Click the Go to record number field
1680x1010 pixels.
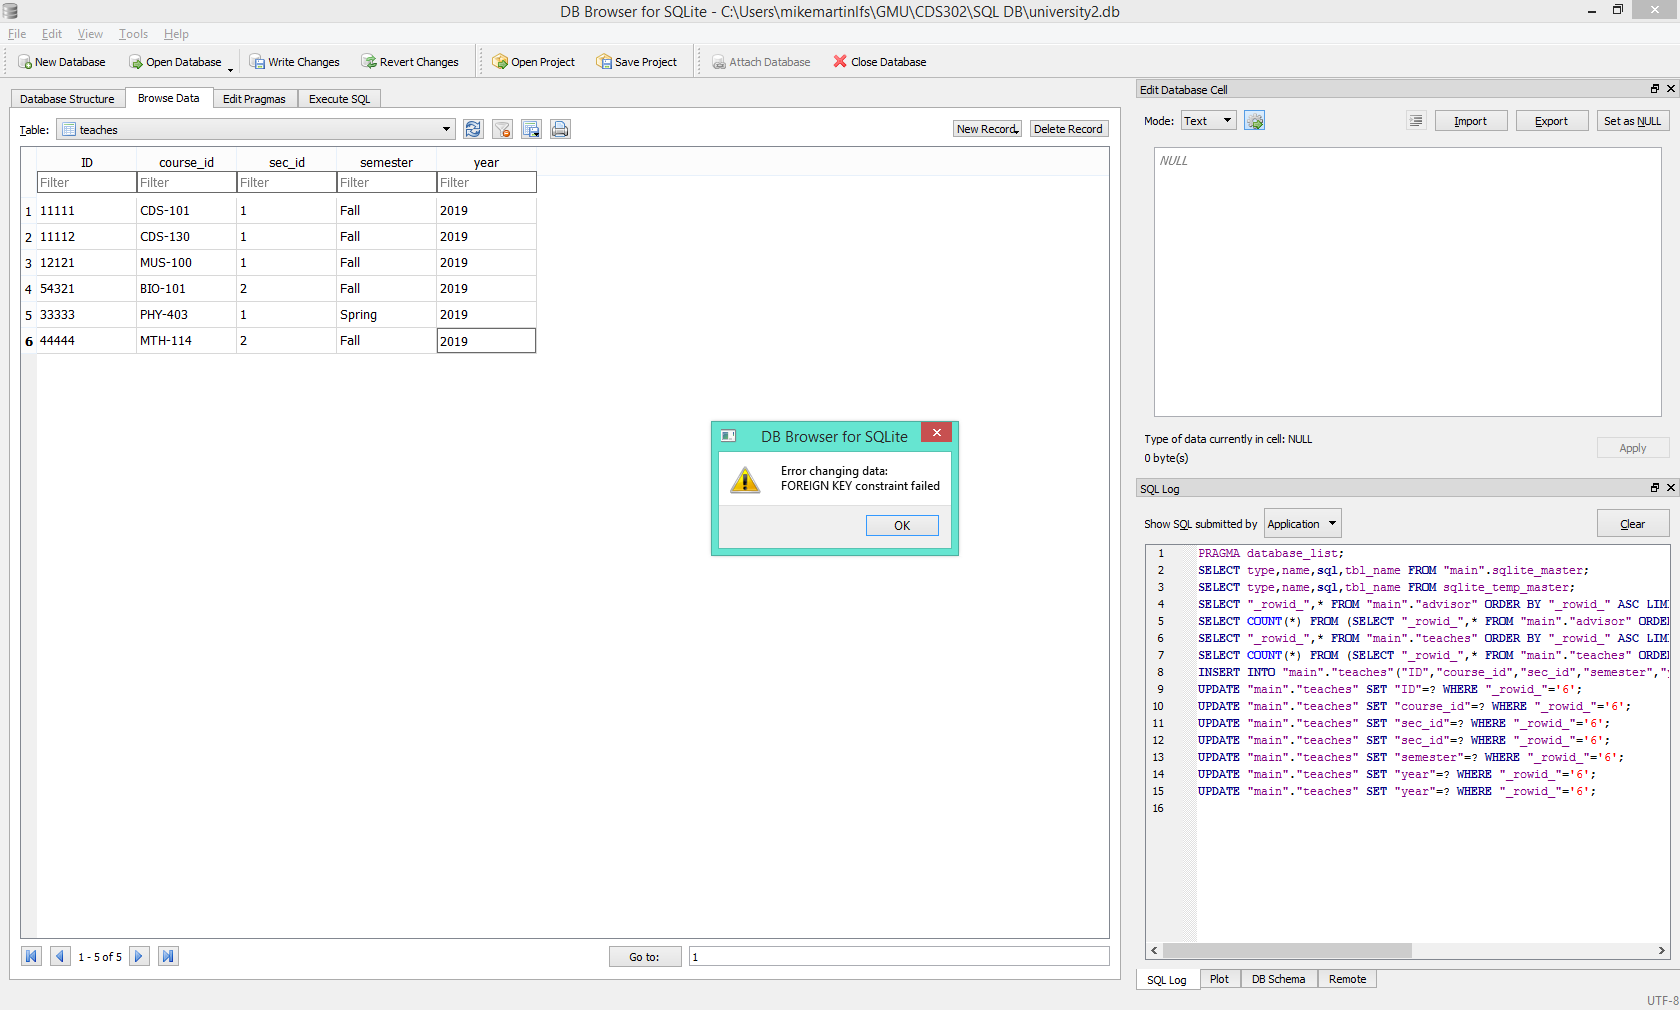point(899,957)
